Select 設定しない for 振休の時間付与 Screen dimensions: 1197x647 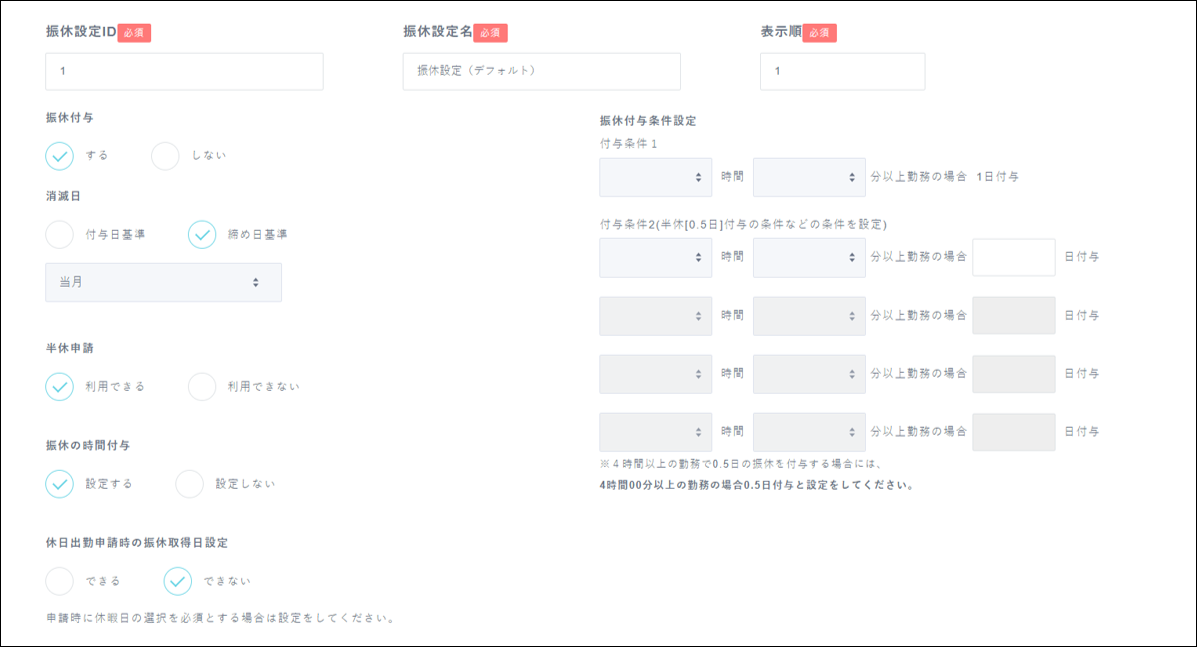tap(189, 483)
